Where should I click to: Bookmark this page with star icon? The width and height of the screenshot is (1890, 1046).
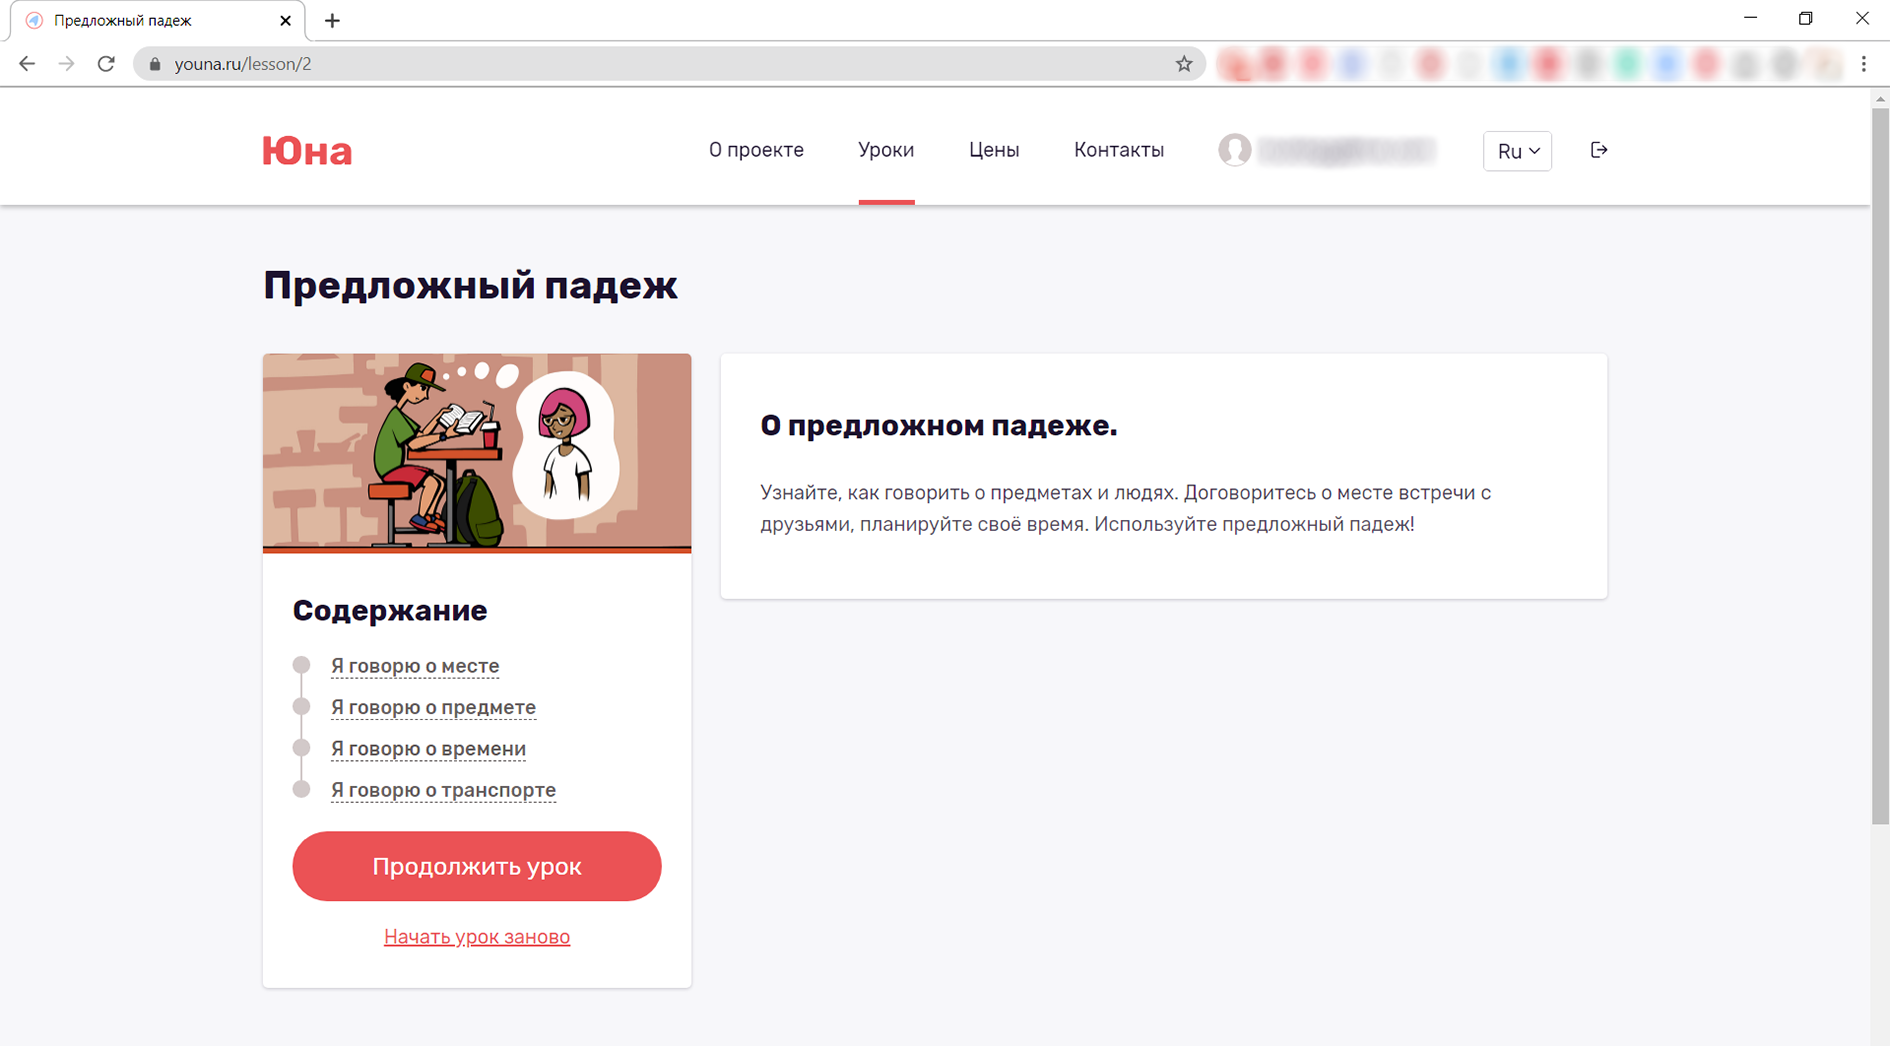click(x=1184, y=64)
